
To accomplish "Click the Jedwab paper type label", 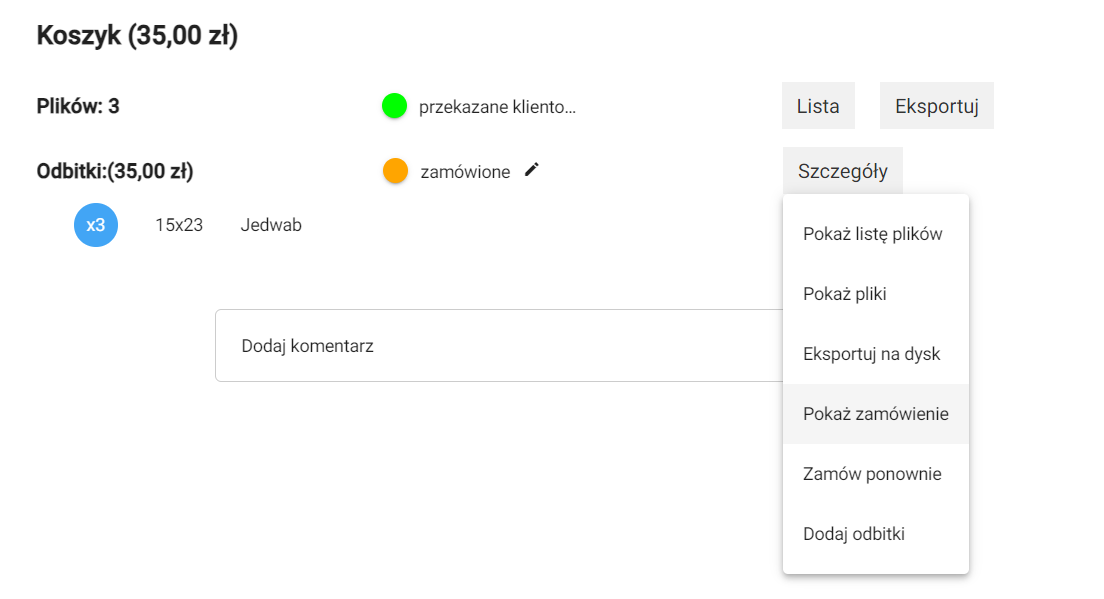I will point(271,225).
